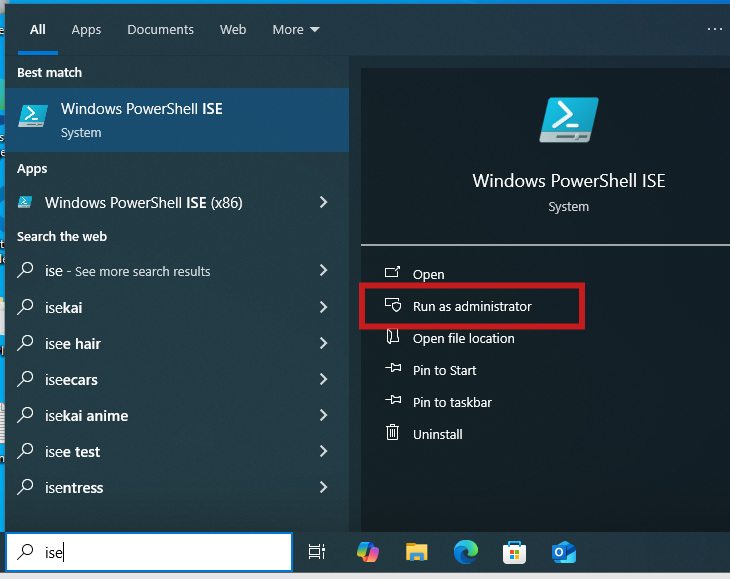This screenshot has height=579, width=730.
Task: Open Microsoft Store from the taskbar
Action: click(x=514, y=552)
